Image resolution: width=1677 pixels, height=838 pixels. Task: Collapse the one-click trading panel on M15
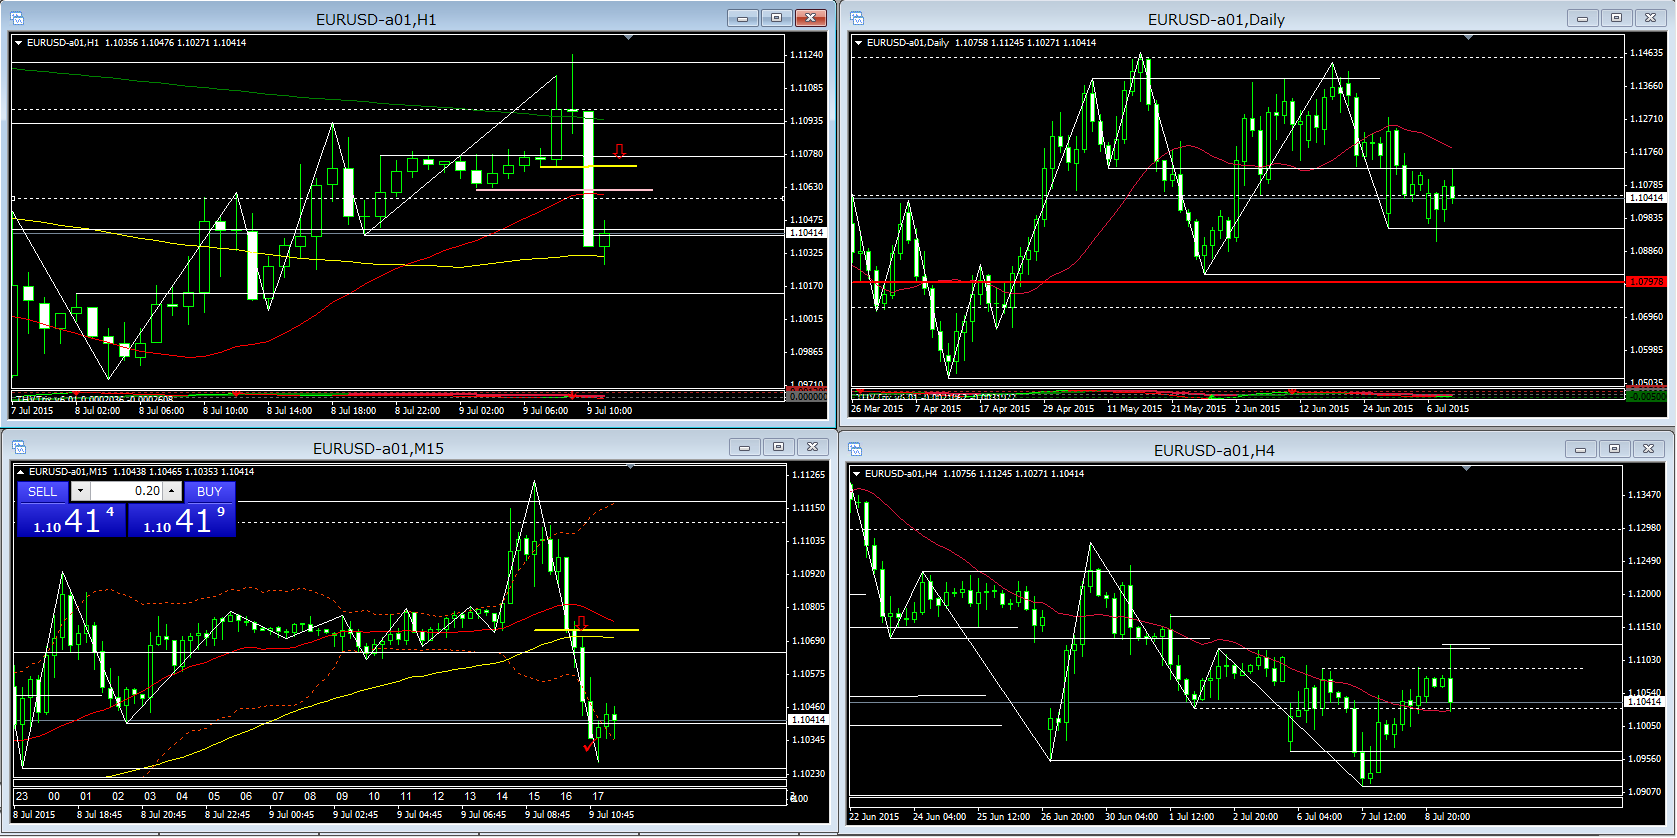21,472
